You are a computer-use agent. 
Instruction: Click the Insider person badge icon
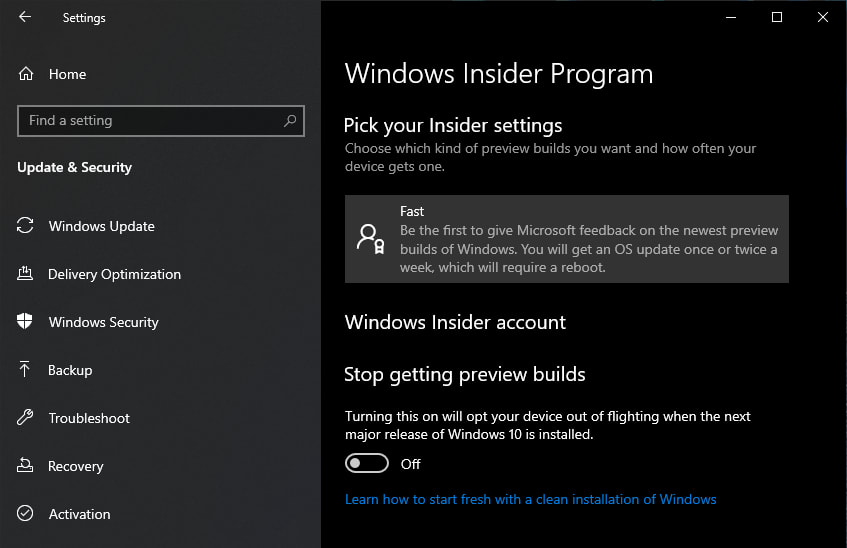click(371, 239)
